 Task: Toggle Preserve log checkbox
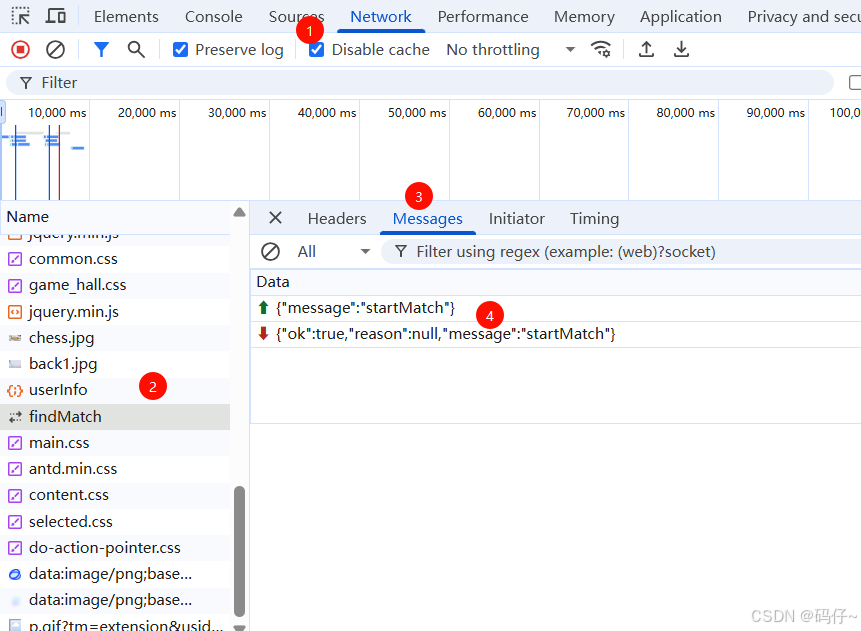(x=180, y=49)
